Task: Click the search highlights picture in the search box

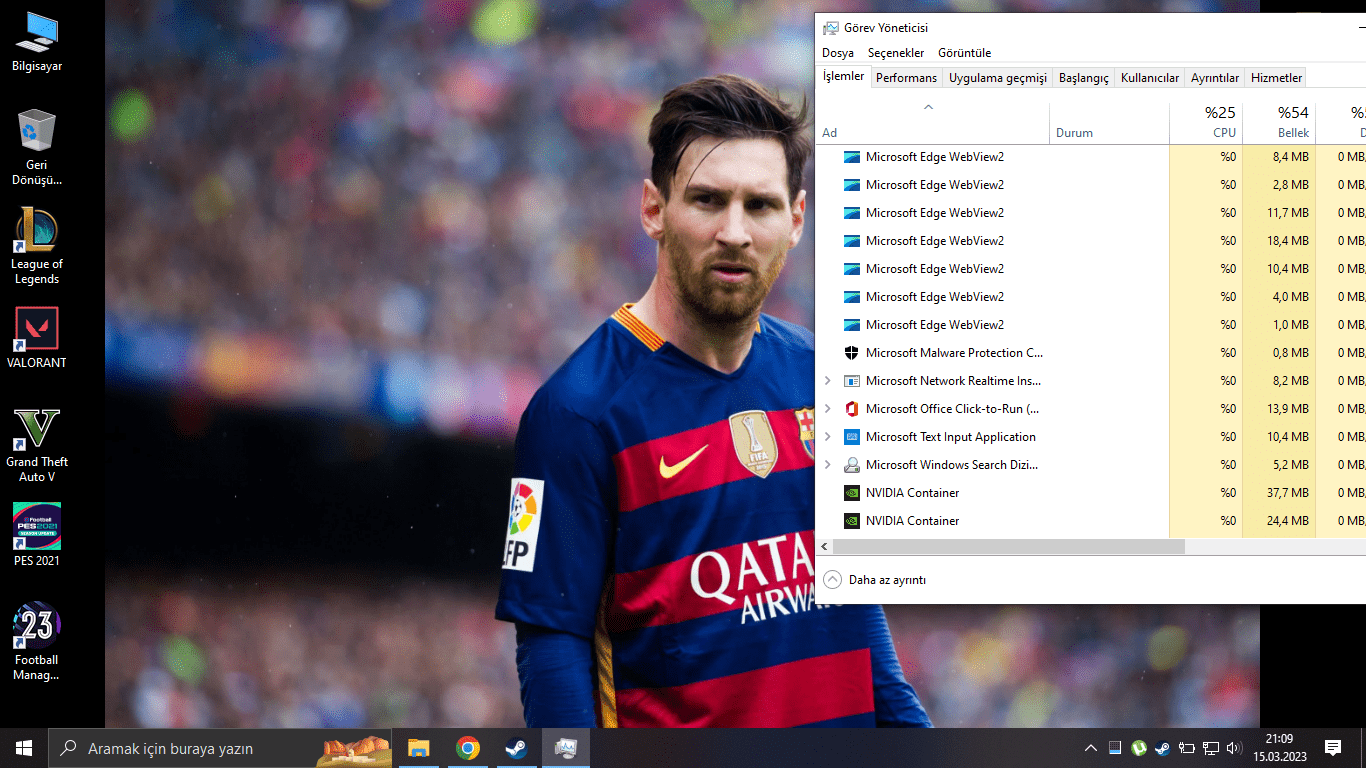Action: (355, 749)
